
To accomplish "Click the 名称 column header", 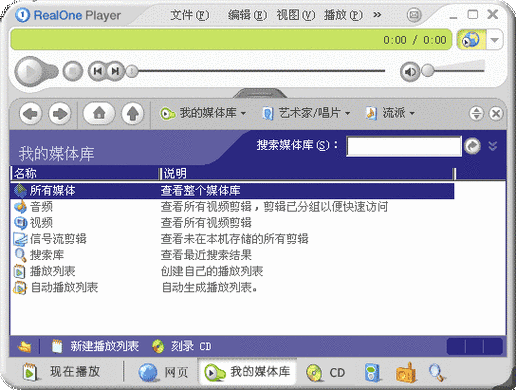I will click(85, 173).
